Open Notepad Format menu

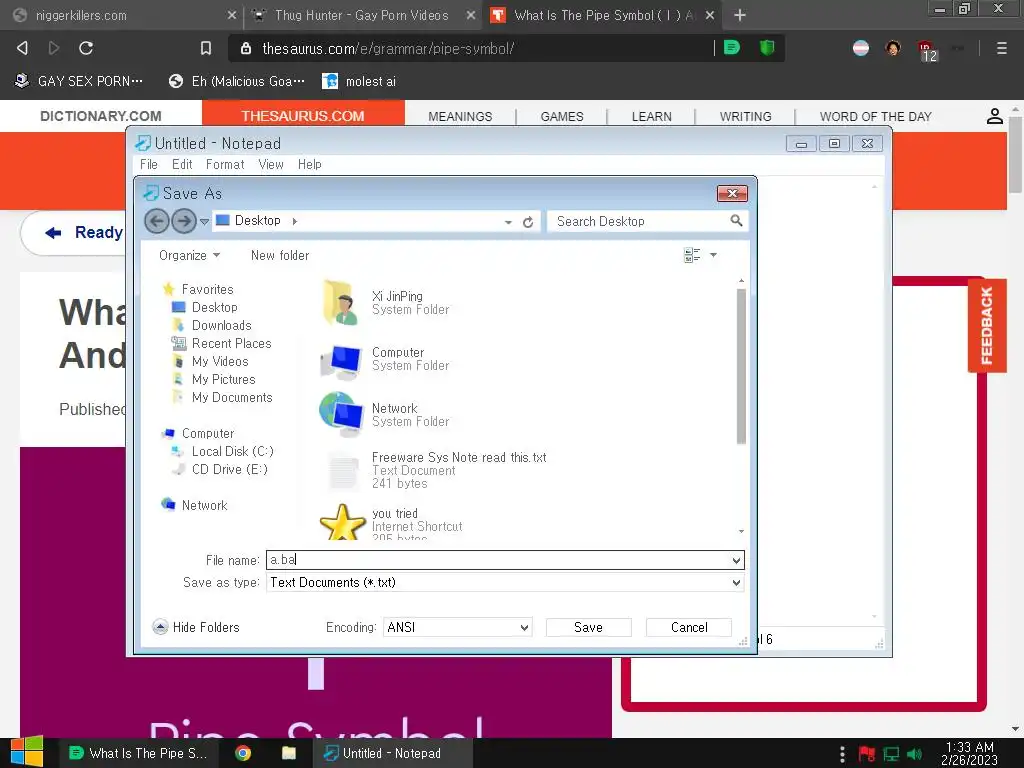[225, 165]
